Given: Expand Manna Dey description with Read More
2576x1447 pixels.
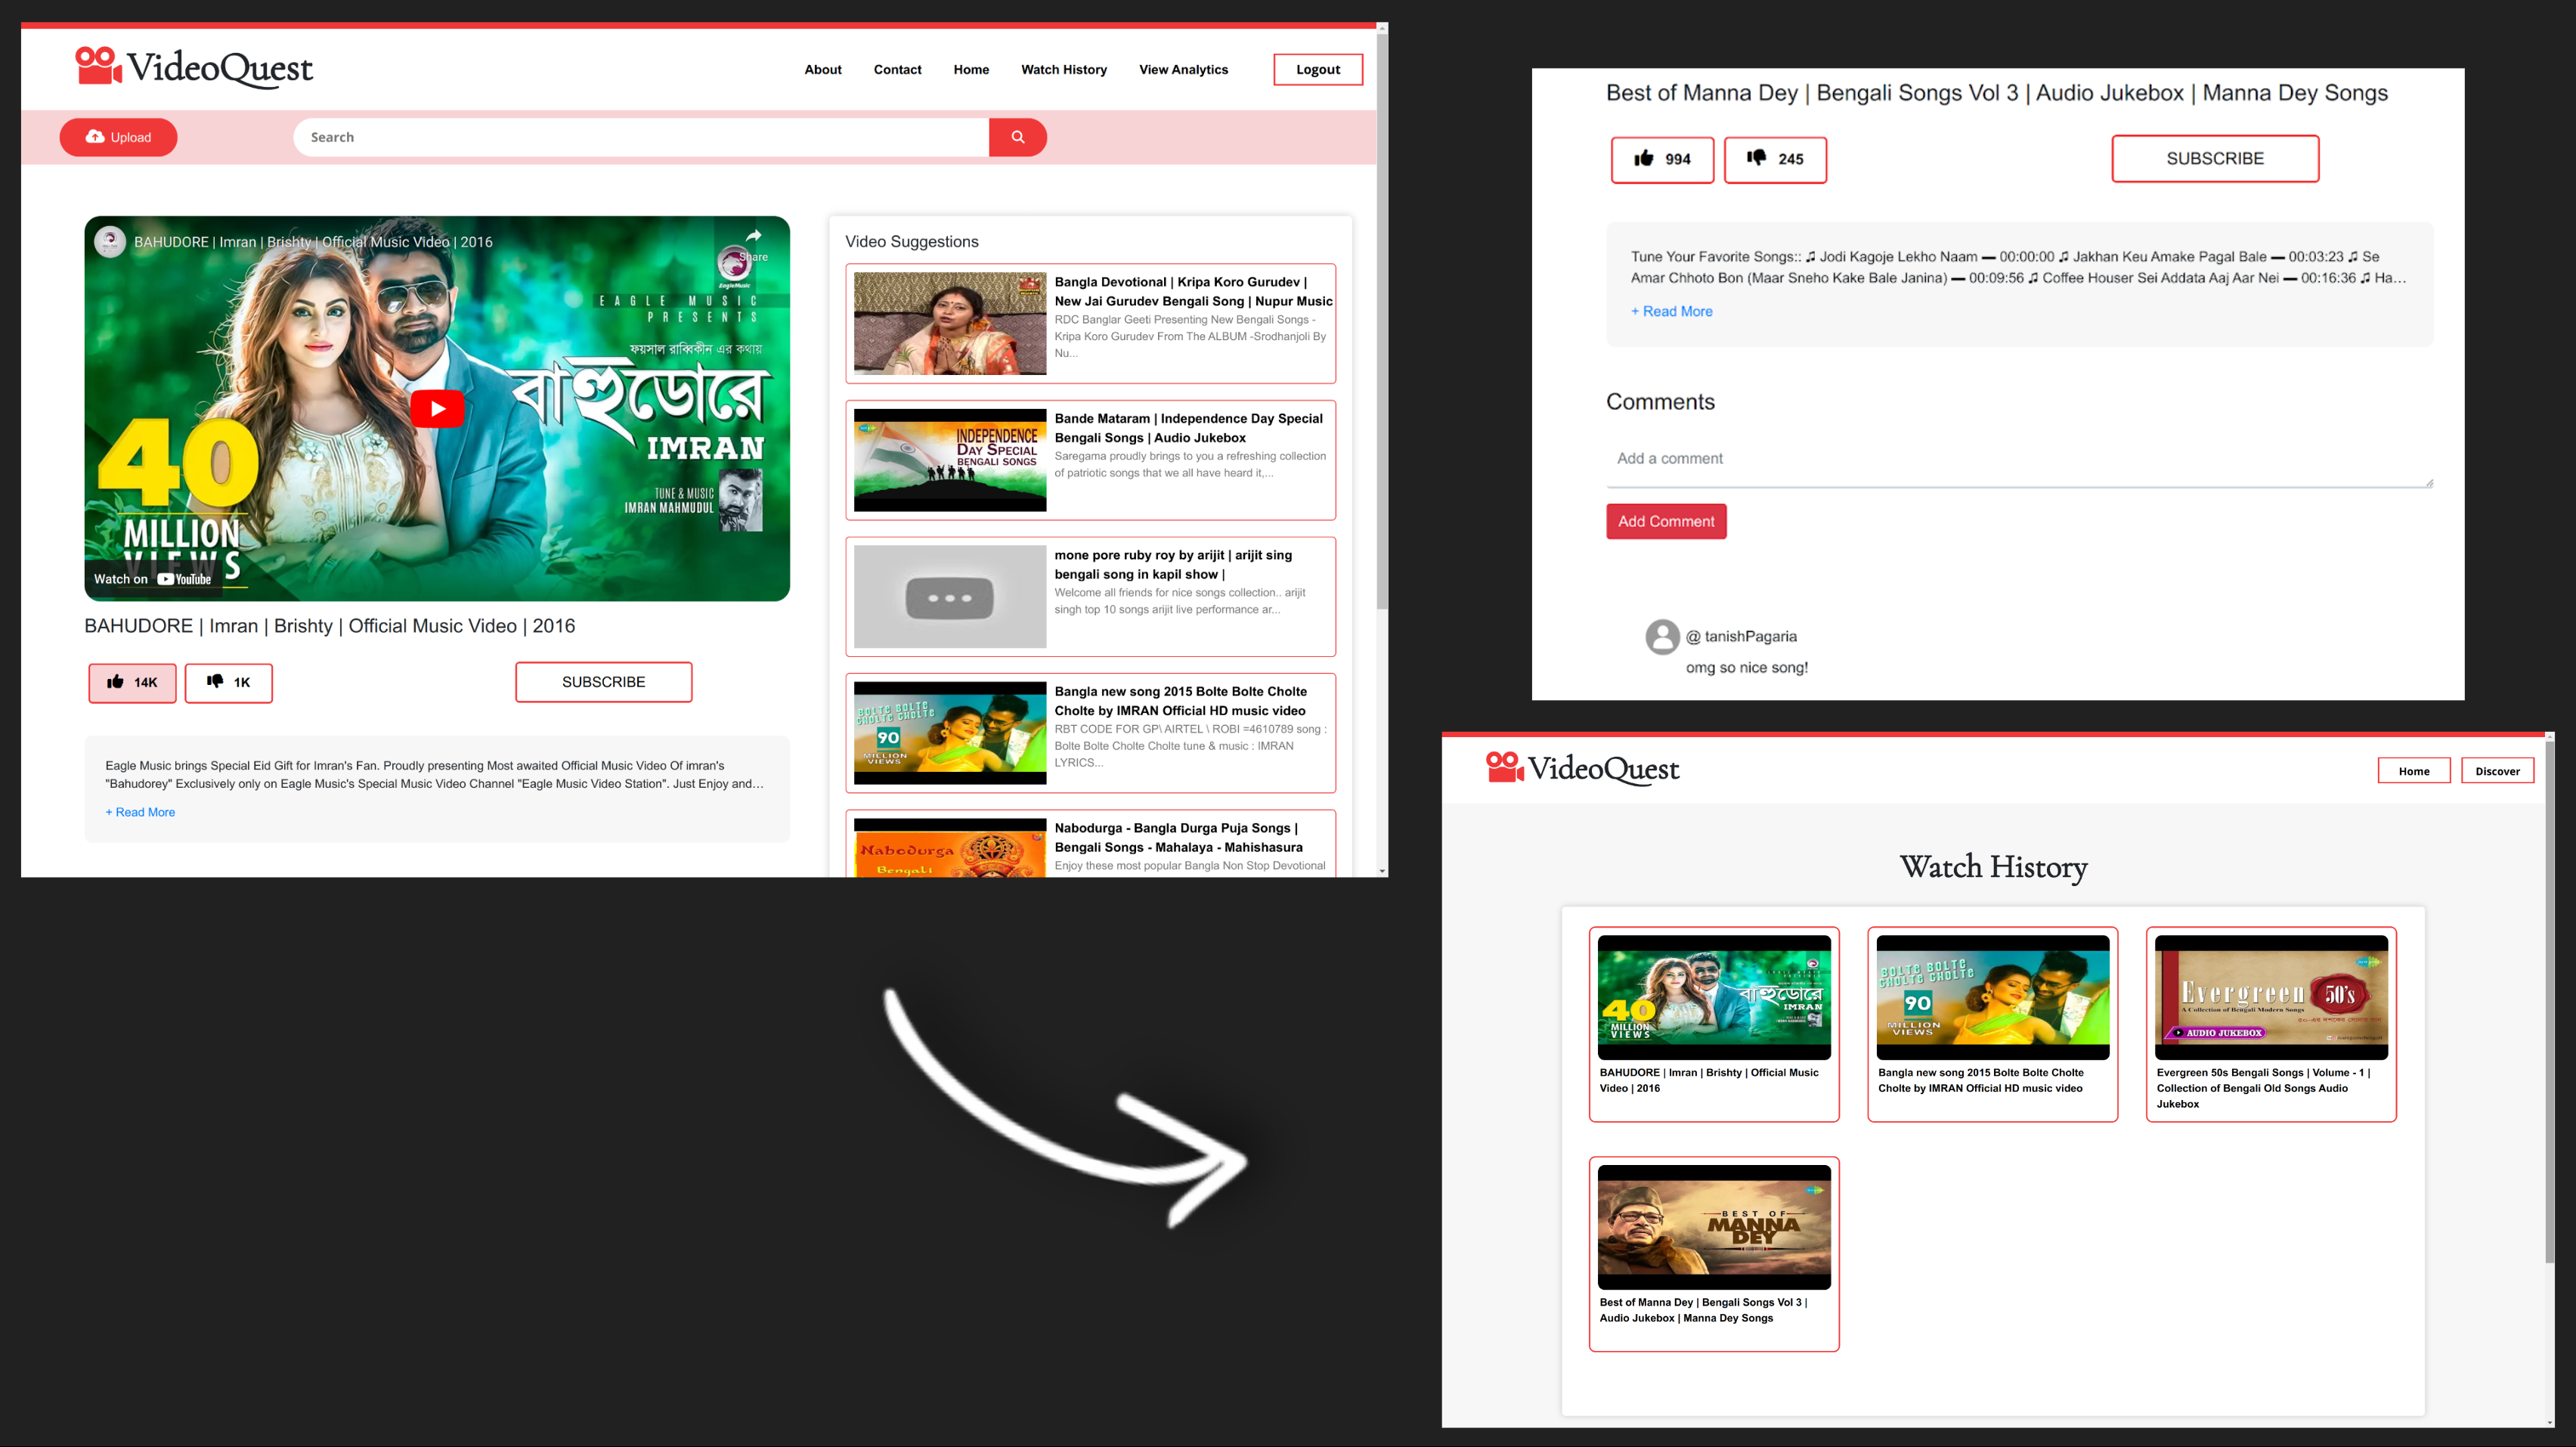Looking at the screenshot, I should coord(1671,311).
